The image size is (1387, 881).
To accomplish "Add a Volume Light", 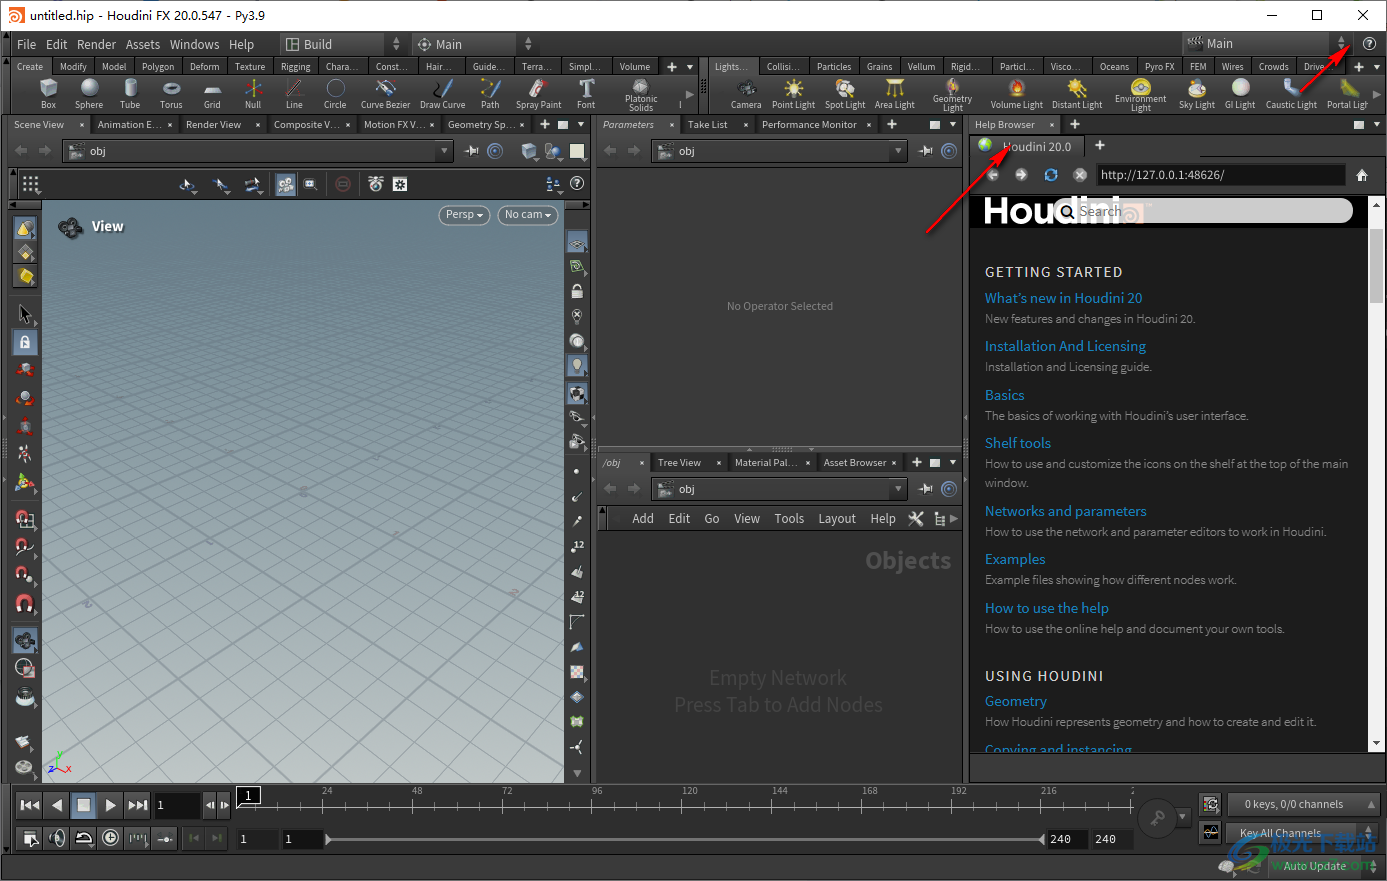I will coord(1016,94).
